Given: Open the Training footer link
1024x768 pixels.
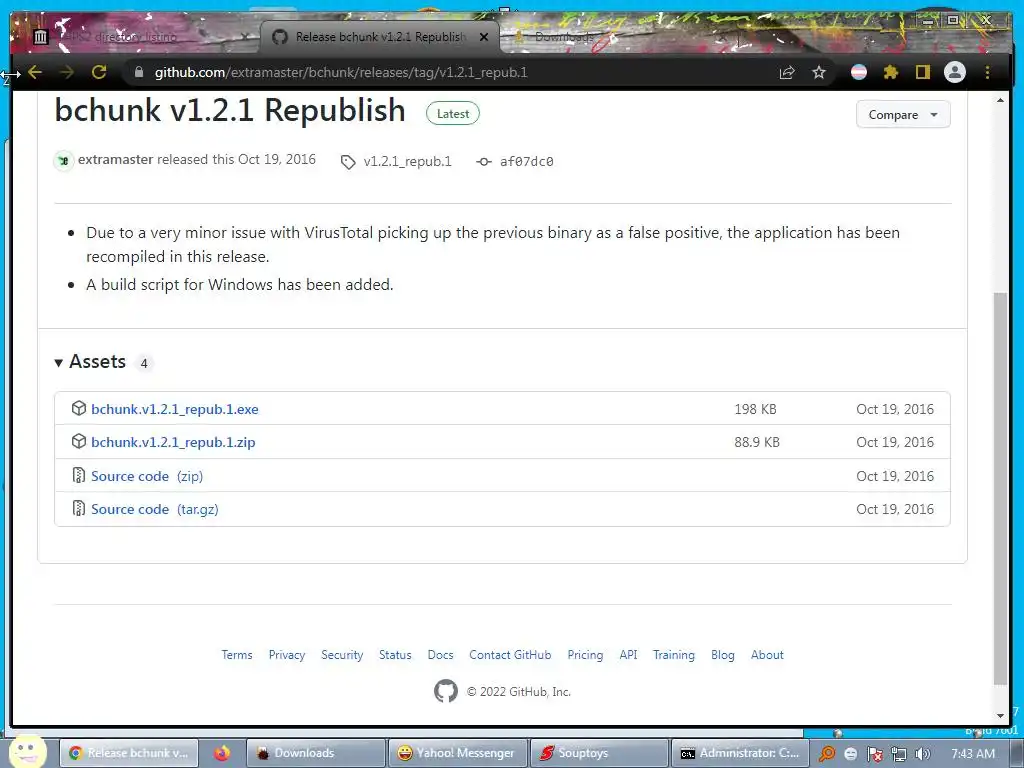Looking at the screenshot, I should tap(674, 654).
